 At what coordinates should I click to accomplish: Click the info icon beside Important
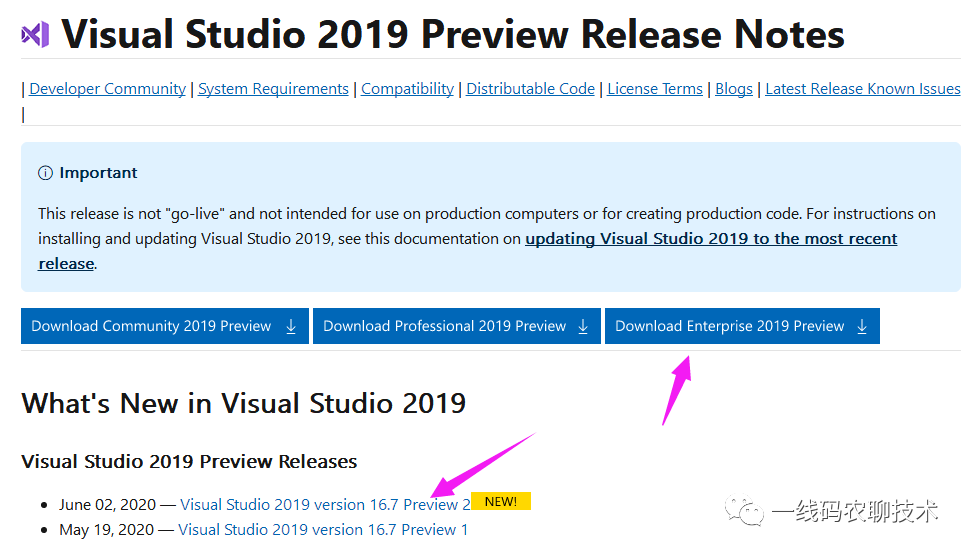[x=45, y=173]
